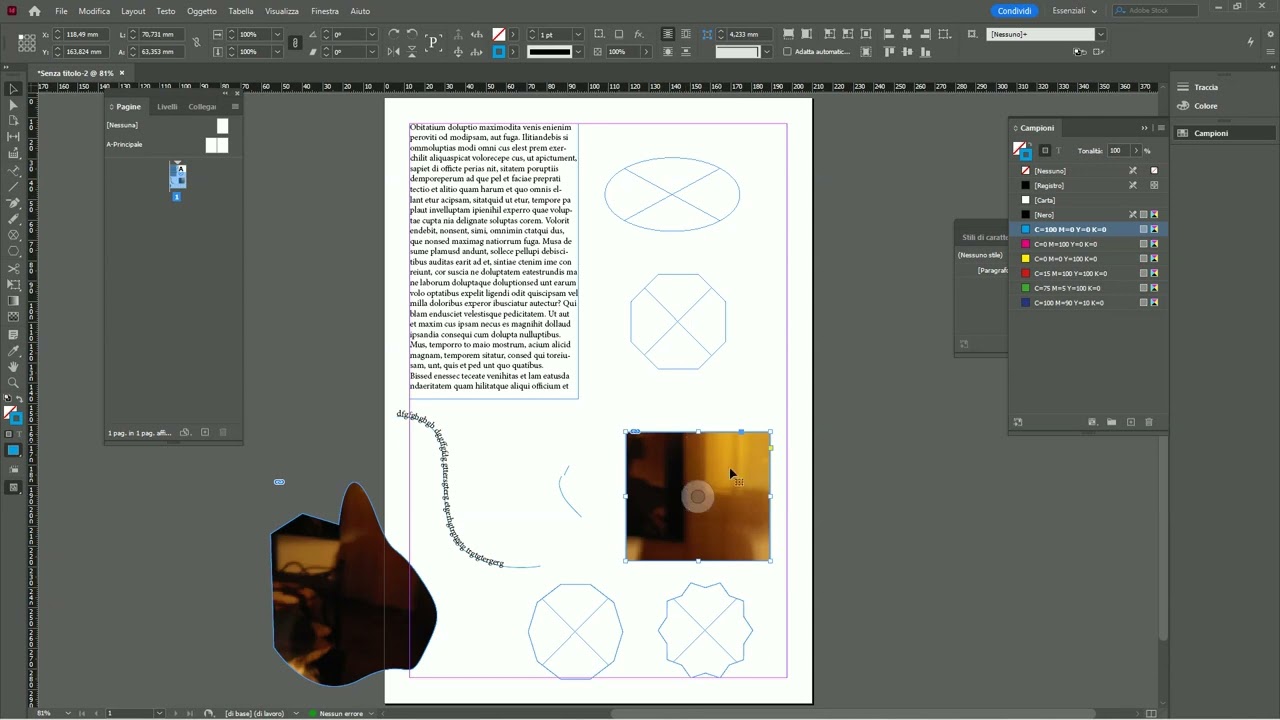Select the Scissors tool
This screenshot has height=720, width=1280.
[x=13, y=268]
